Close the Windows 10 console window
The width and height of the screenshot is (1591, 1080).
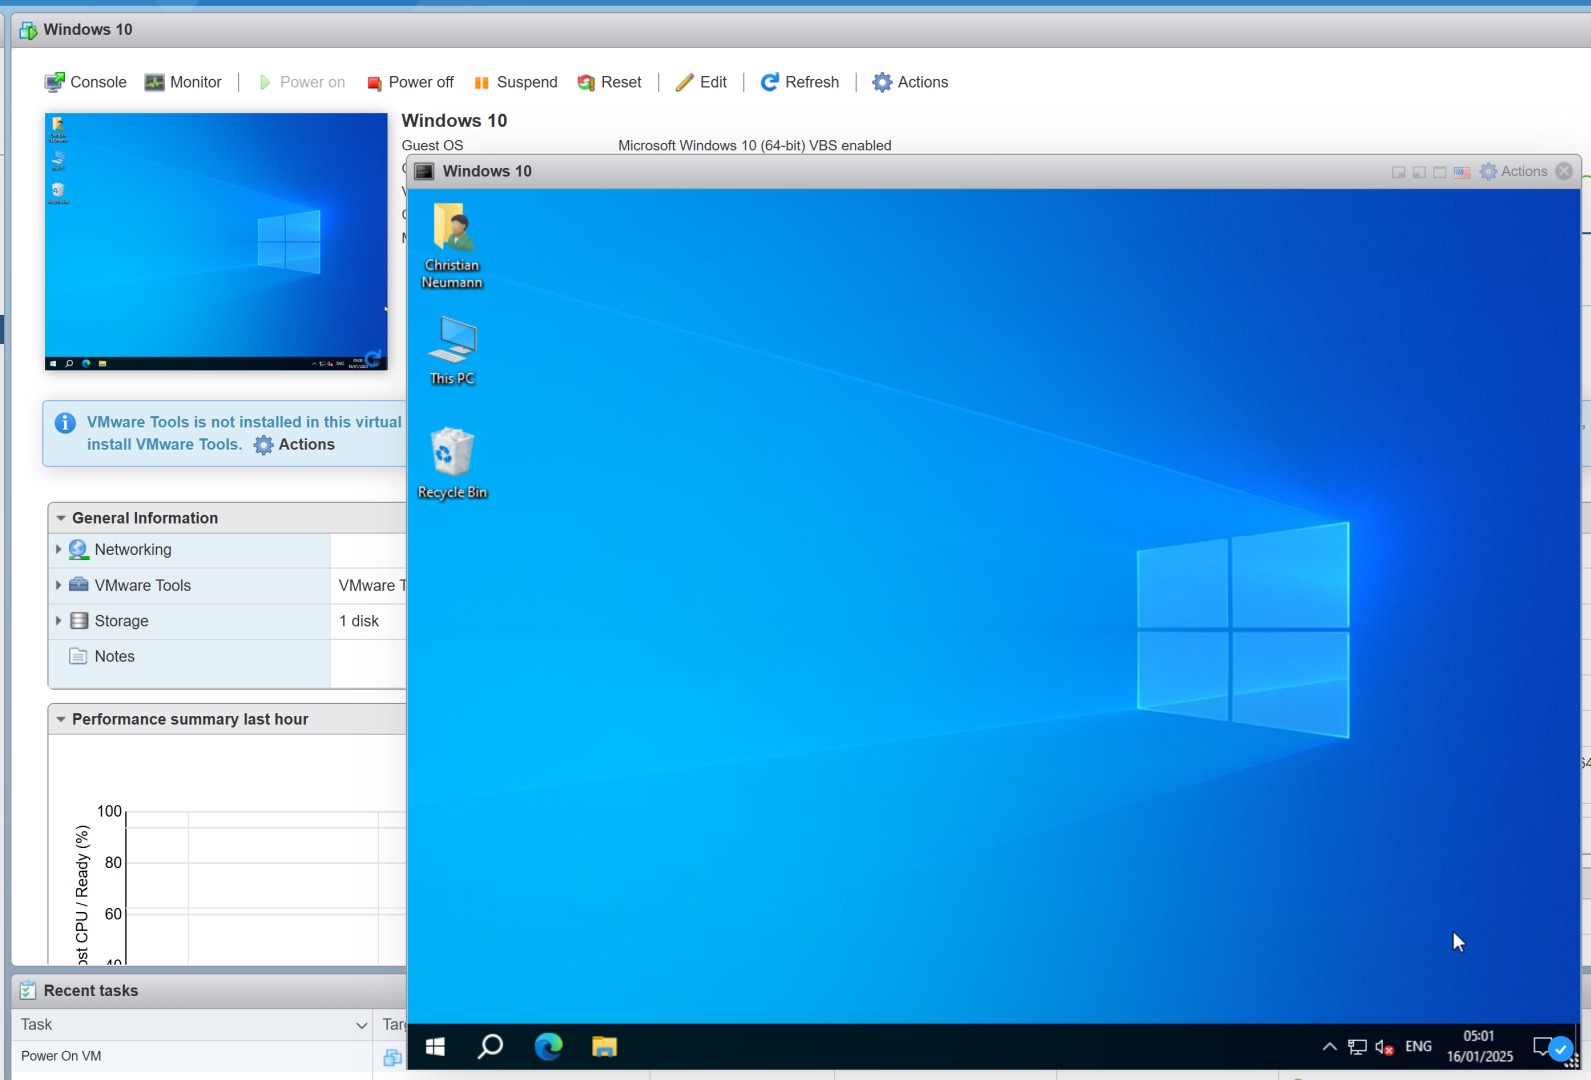[1564, 171]
